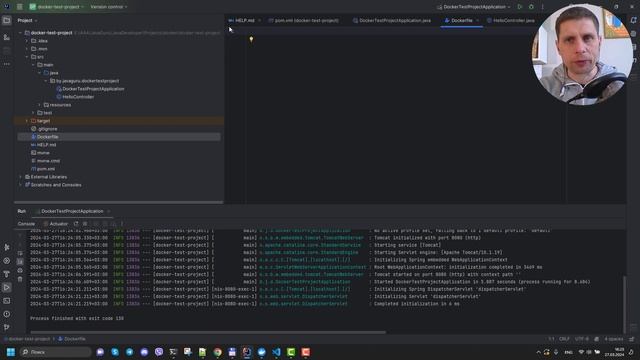Expand the .idea folder
Viewport: 640px width, 360px height.
tap(27, 41)
